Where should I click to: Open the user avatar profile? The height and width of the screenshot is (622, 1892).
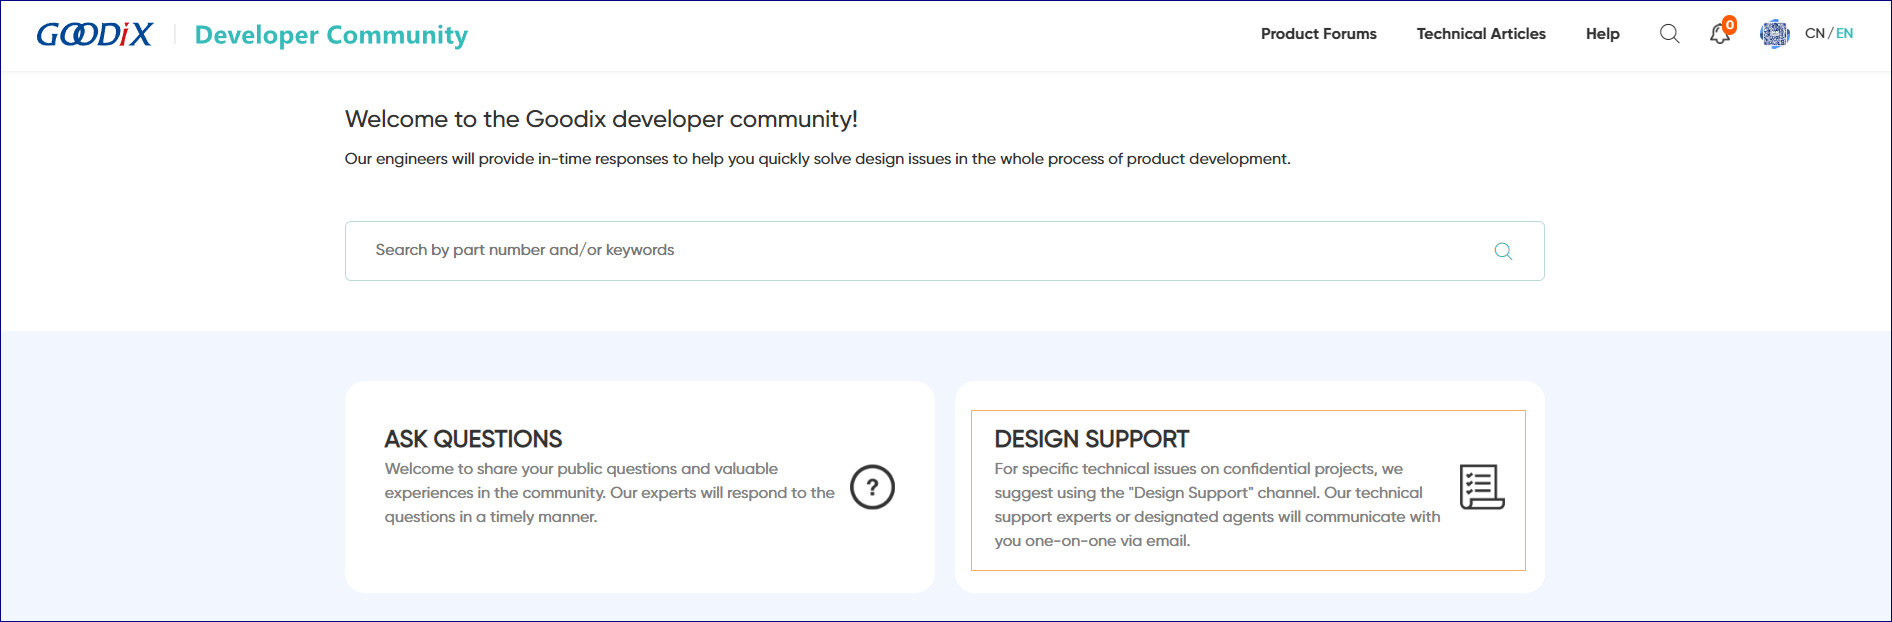tap(1775, 34)
